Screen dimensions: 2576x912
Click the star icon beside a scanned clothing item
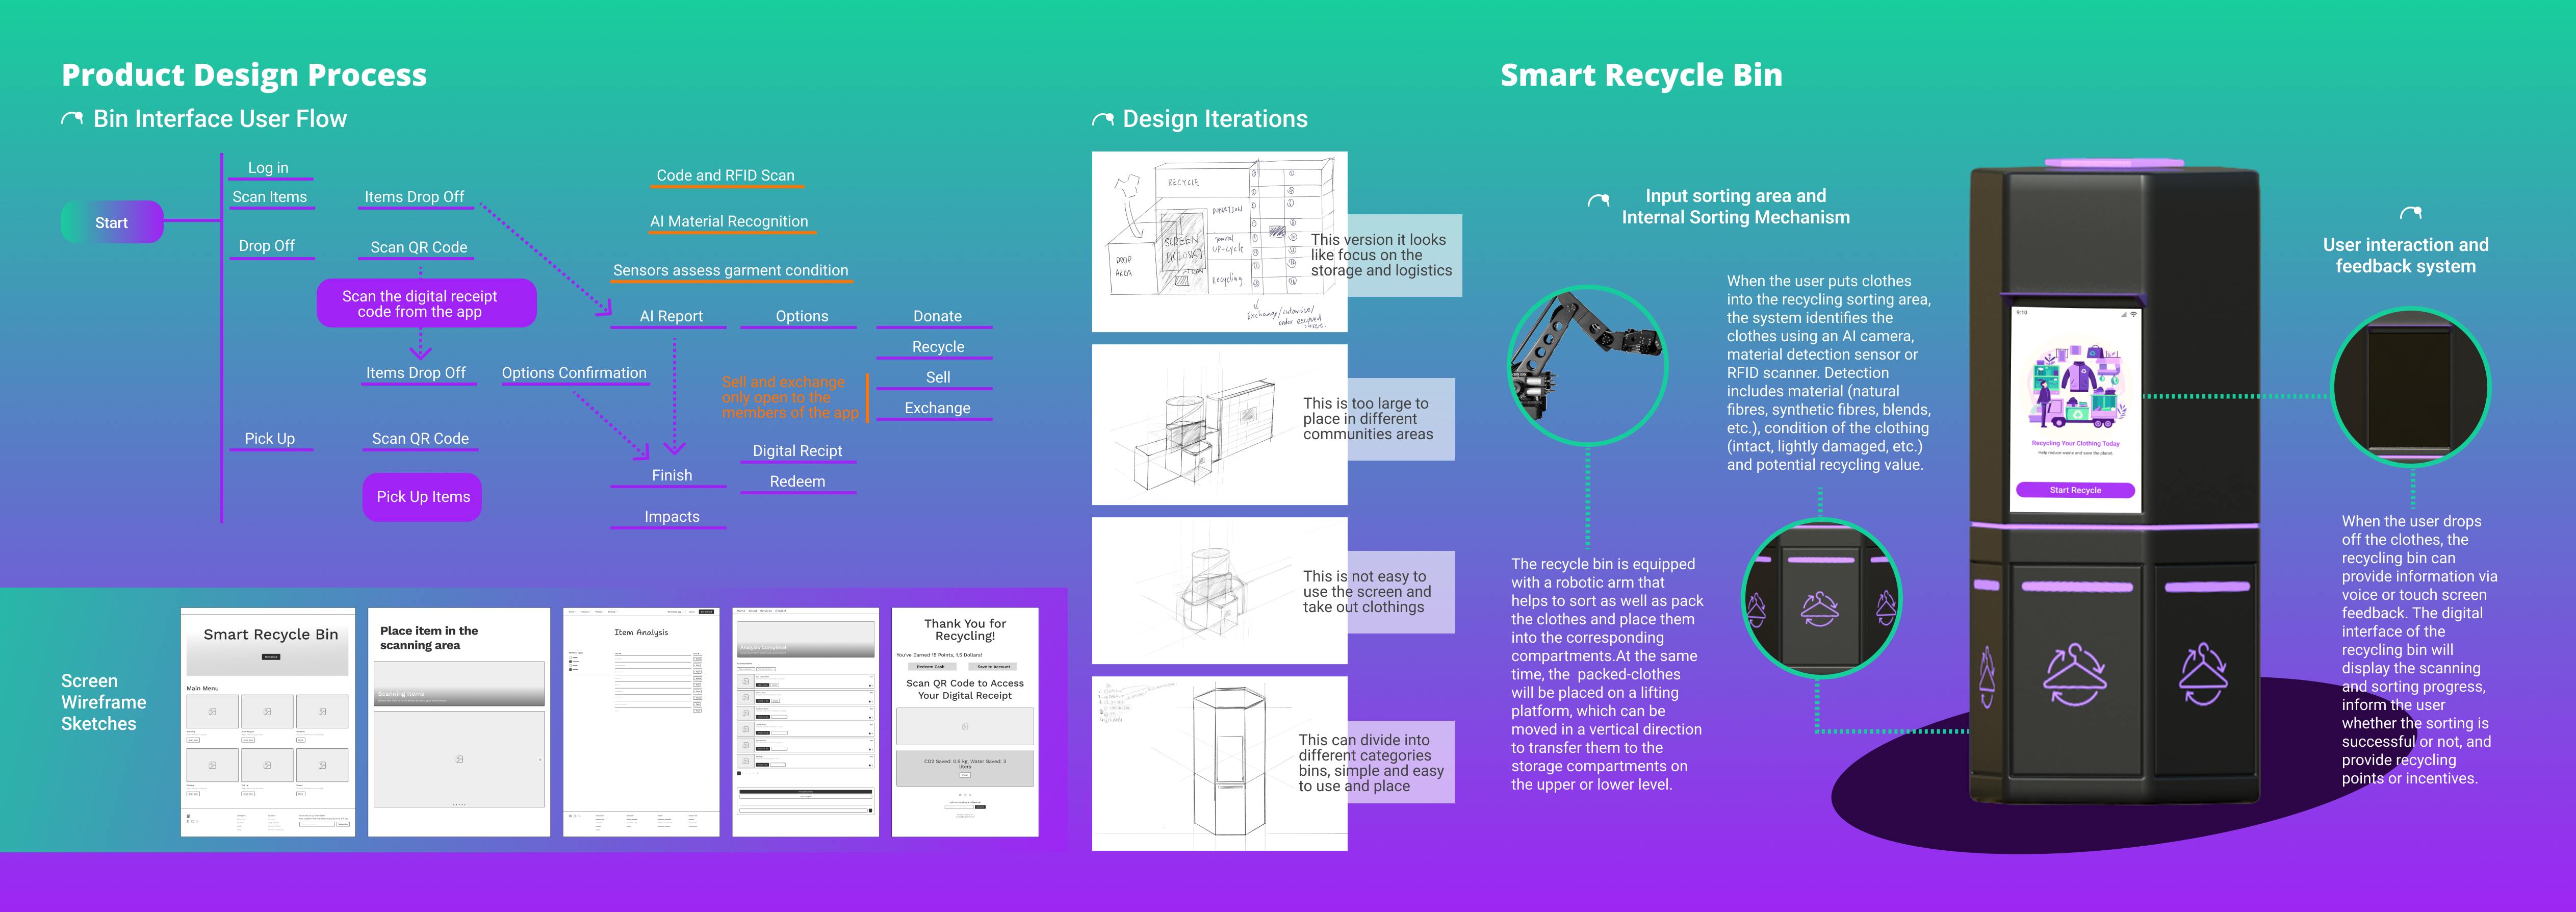click(870, 685)
